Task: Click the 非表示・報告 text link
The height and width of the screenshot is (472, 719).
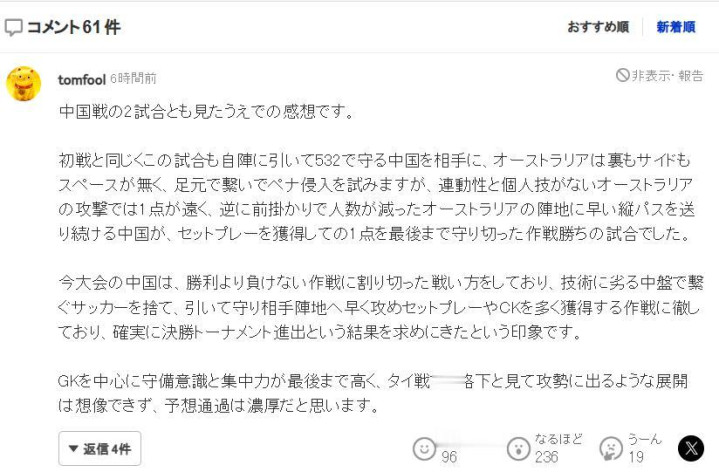Action: [x=667, y=76]
